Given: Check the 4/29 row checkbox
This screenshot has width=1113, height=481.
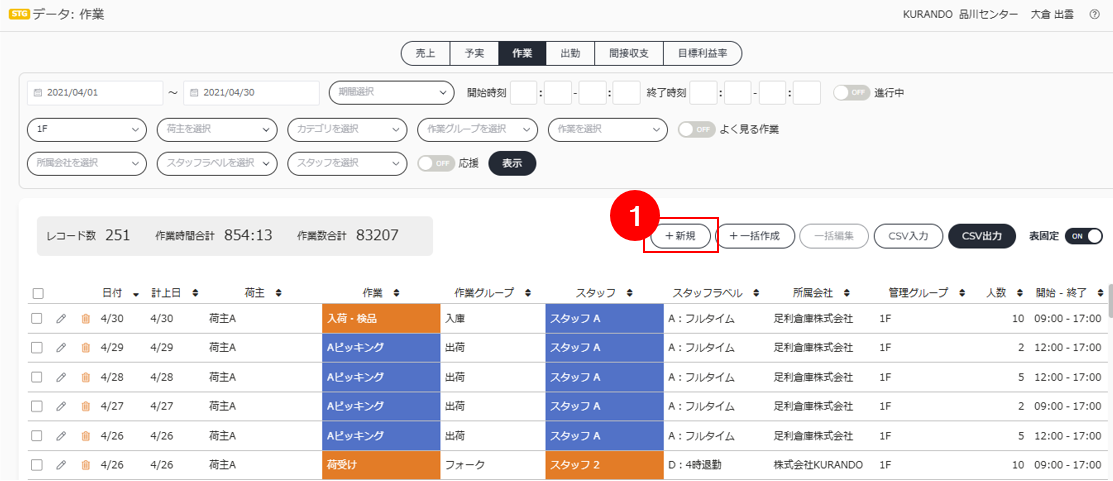Looking at the screenshot, I should pos(37,348).
